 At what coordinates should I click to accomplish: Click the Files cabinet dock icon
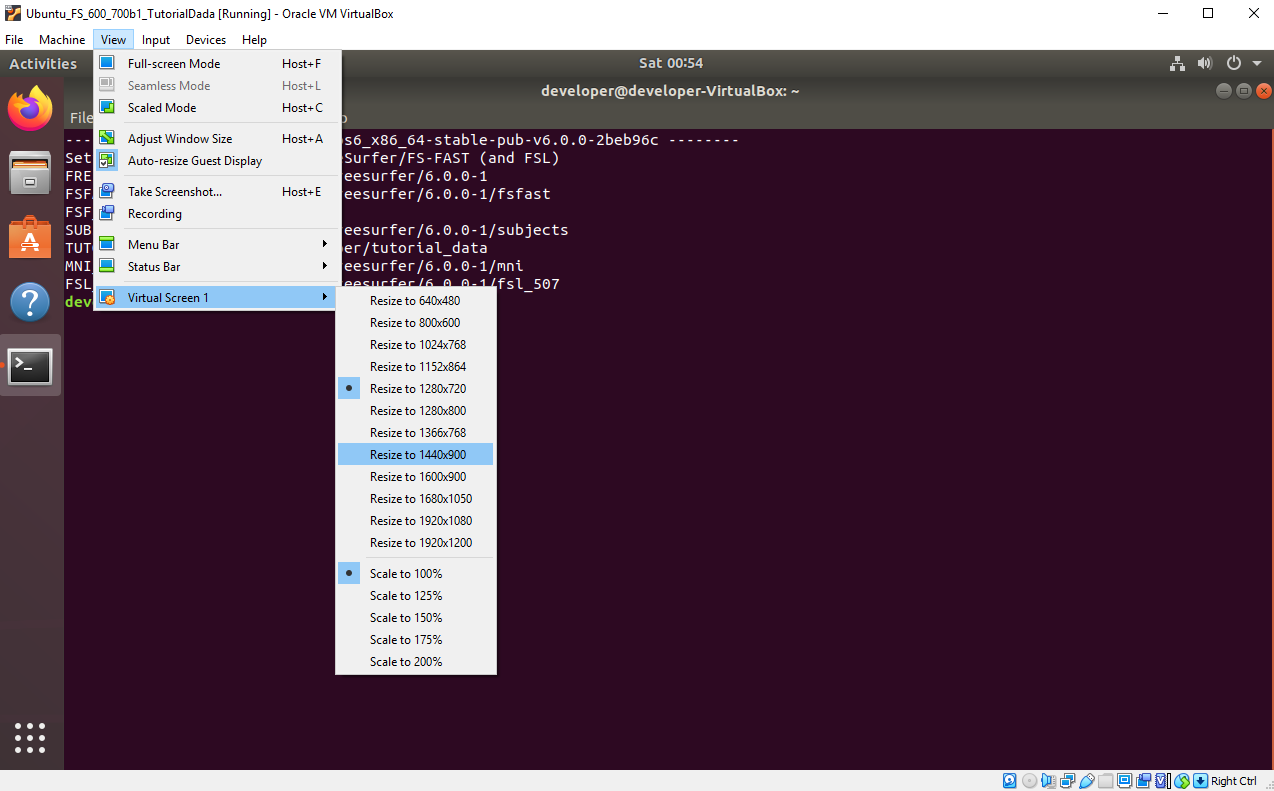pos(30,173)
